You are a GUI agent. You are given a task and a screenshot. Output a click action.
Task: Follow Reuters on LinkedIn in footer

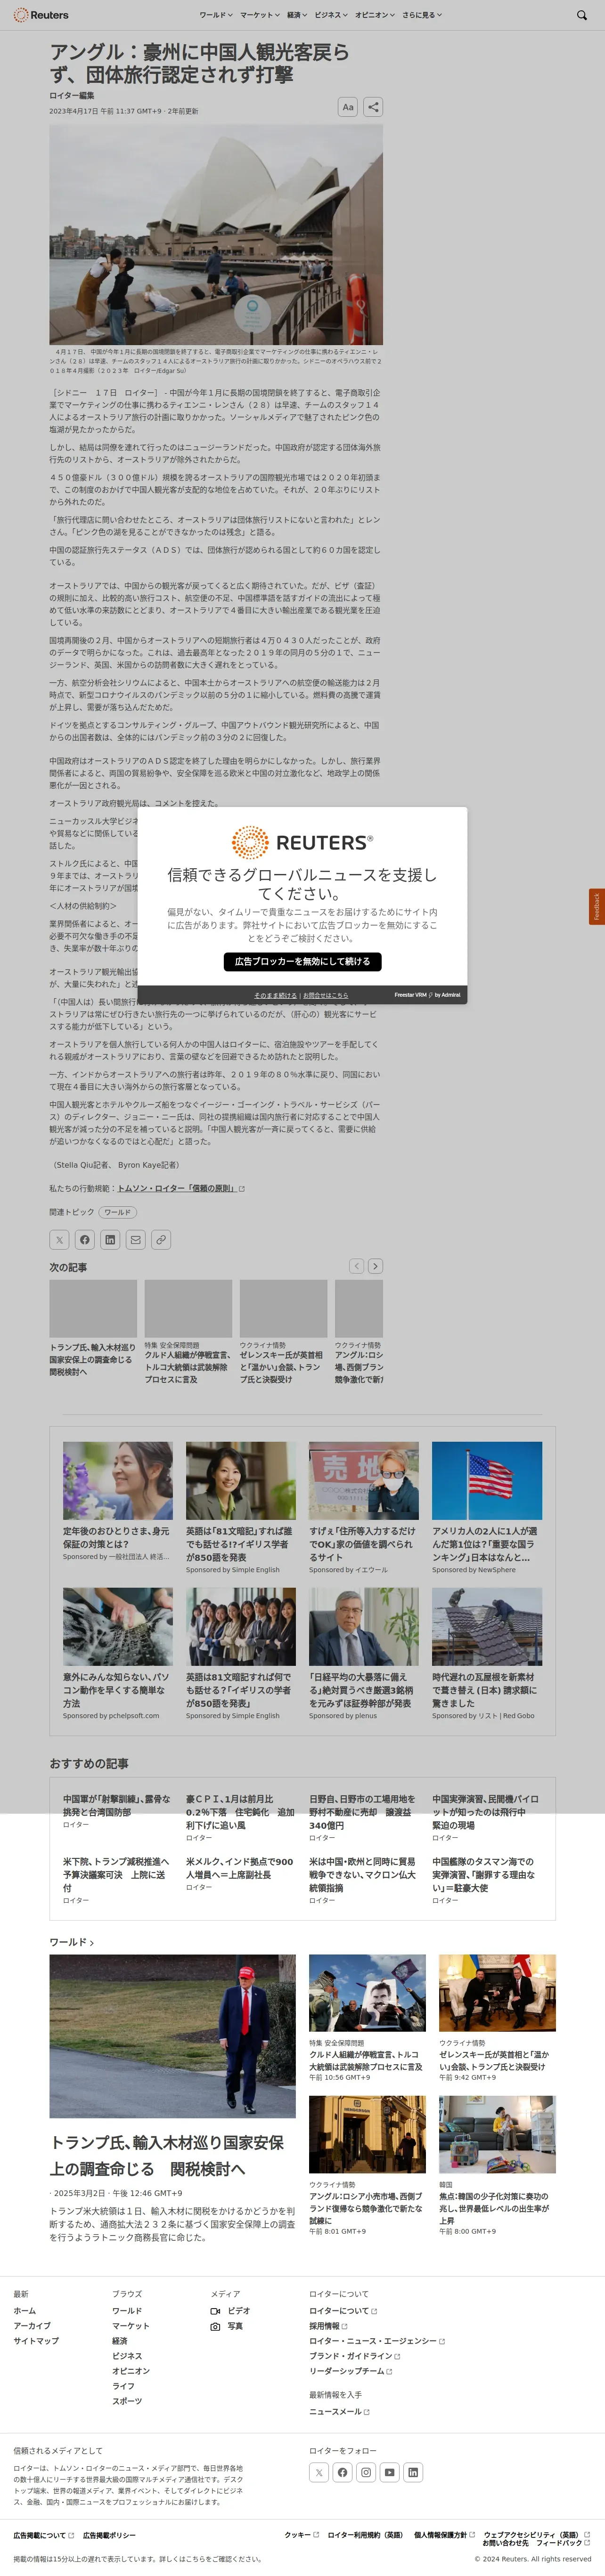pos(413,2472)
